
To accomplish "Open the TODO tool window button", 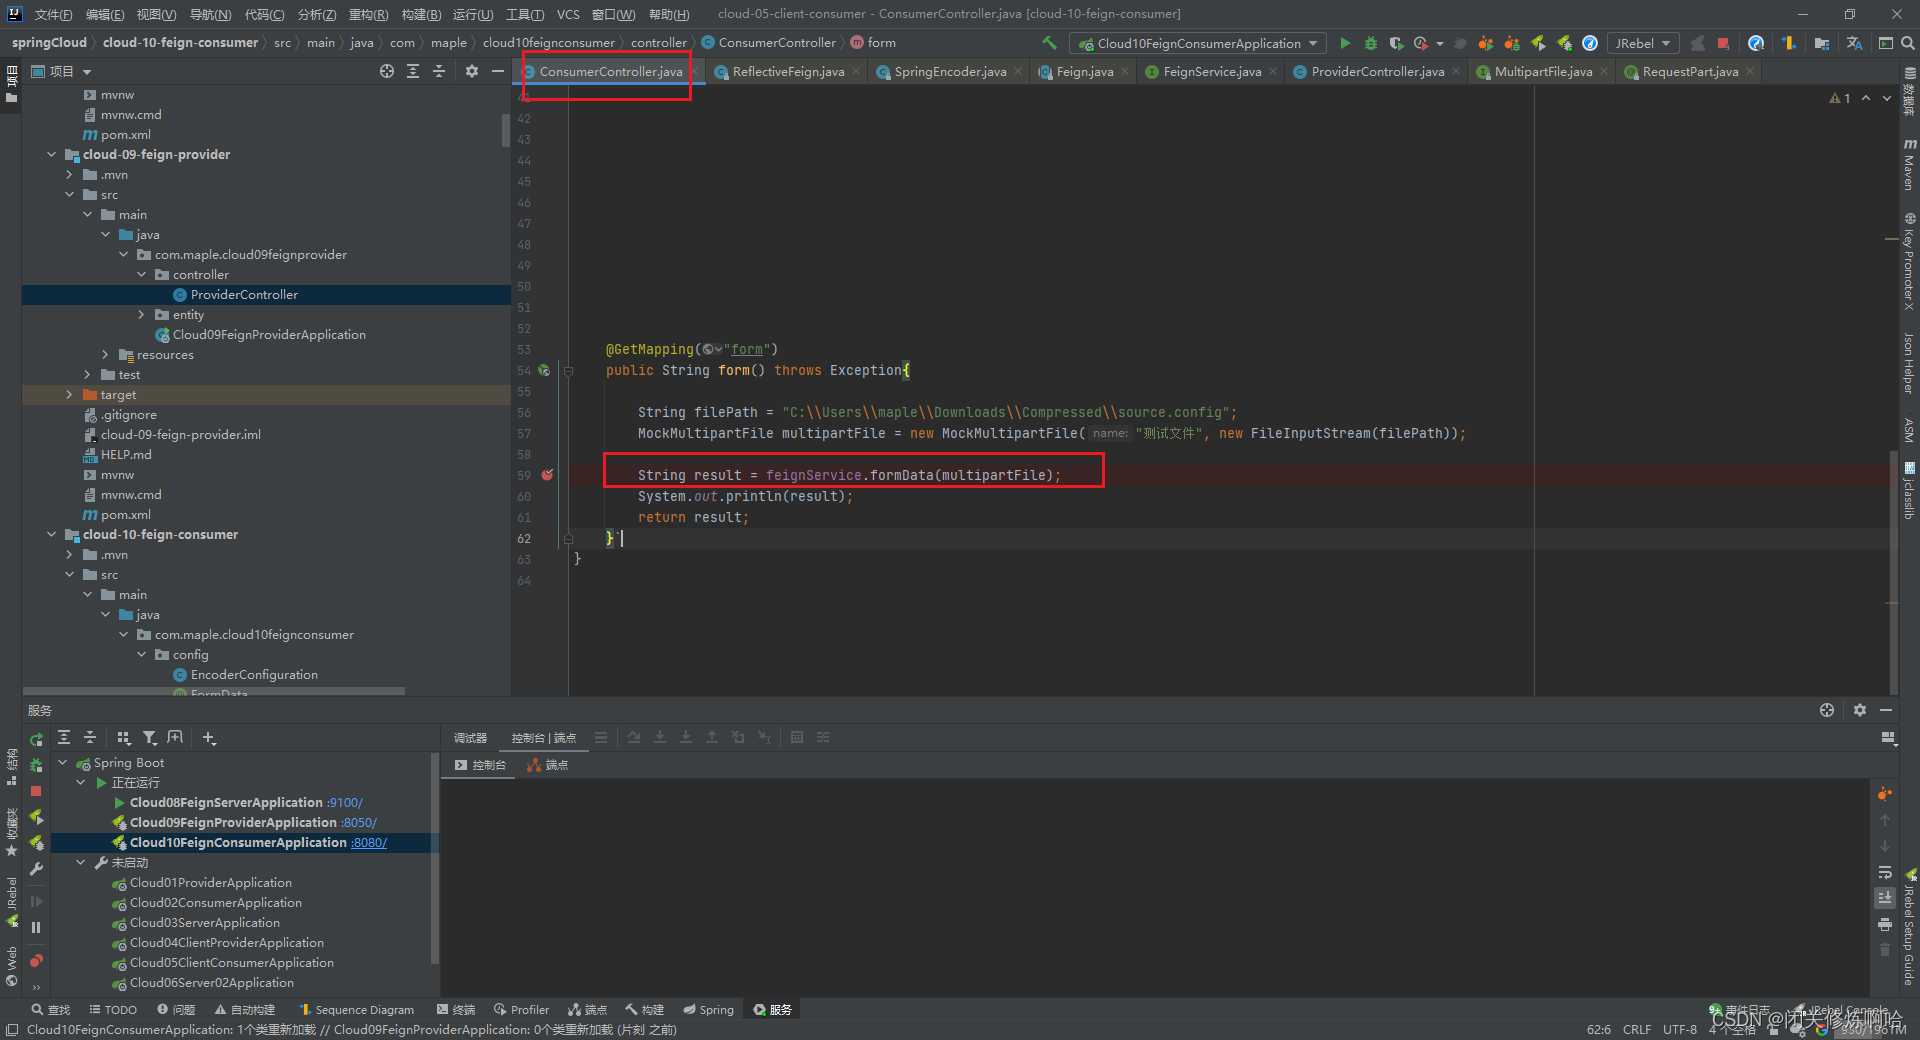I will 113,1010.
